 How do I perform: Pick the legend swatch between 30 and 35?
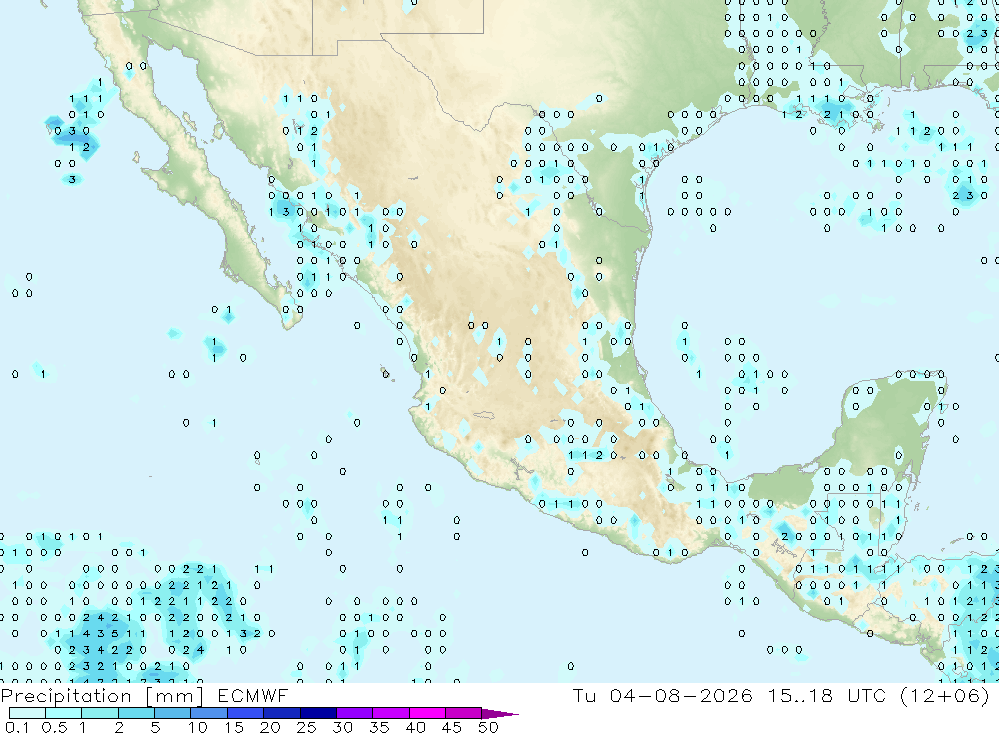tap(355, 713)
